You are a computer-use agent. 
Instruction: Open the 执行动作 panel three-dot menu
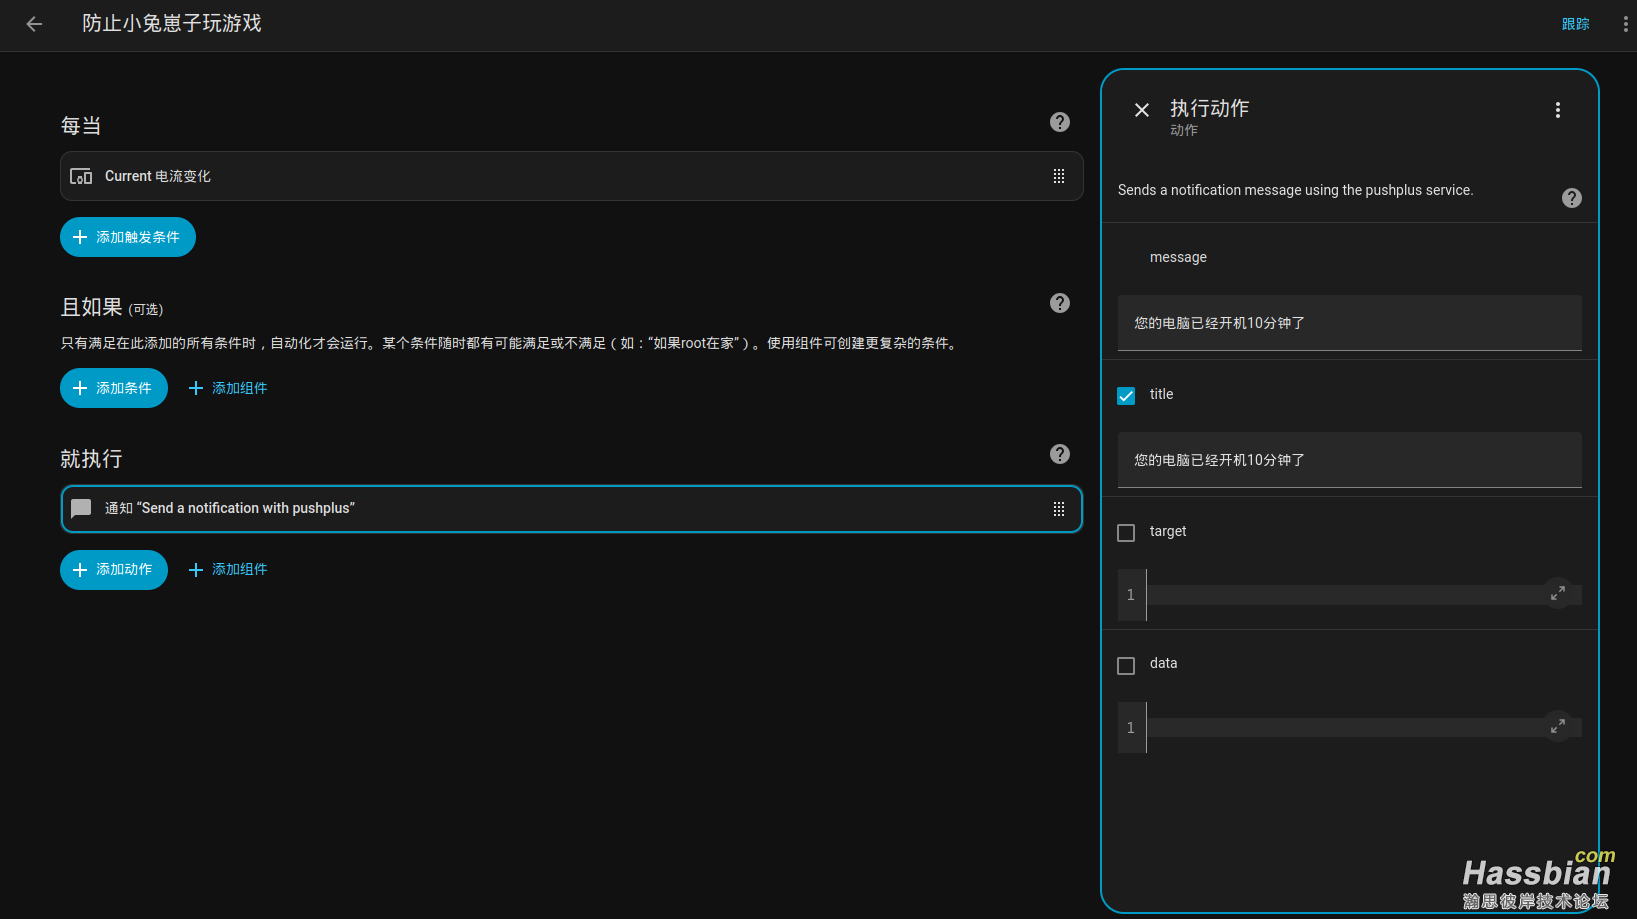coord(1557,110)
